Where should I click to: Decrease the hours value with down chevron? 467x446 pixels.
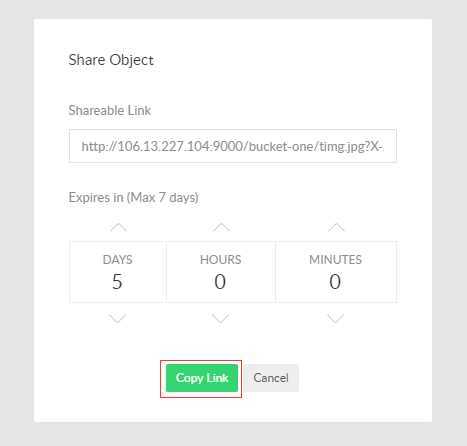(220, 318)
